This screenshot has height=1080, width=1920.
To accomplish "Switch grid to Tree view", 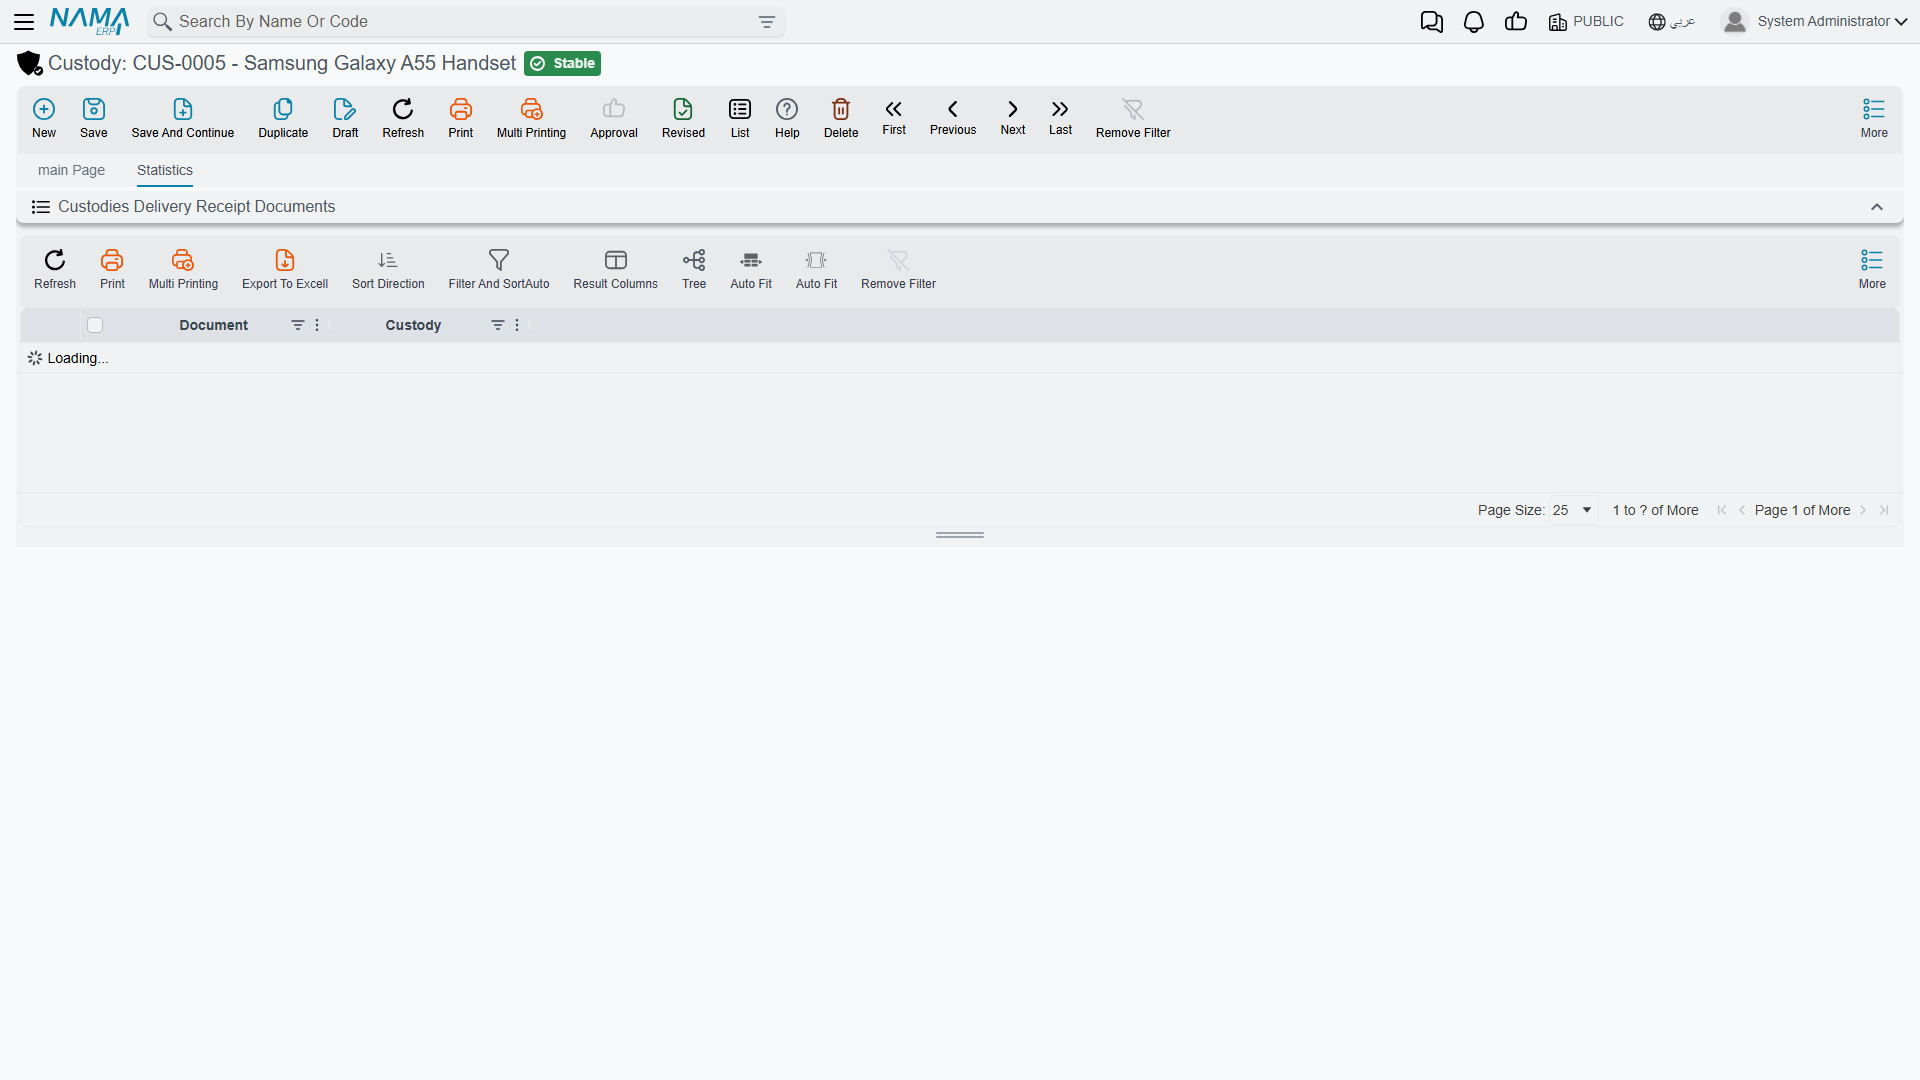I will pos(694,270).
